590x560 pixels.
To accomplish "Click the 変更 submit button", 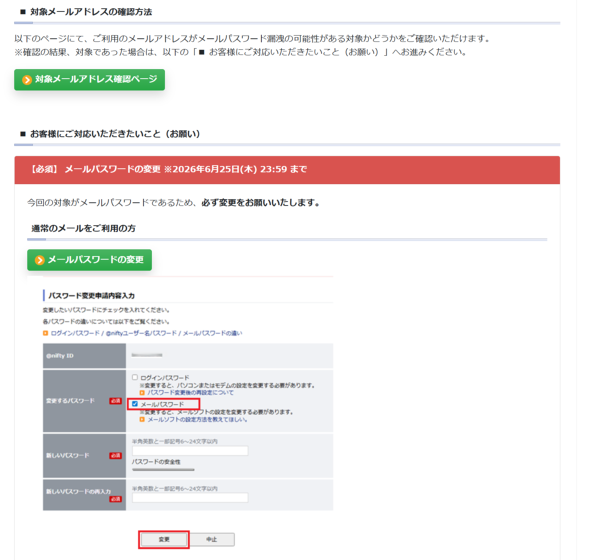I will pyautogui.click(x=164, y=539).
